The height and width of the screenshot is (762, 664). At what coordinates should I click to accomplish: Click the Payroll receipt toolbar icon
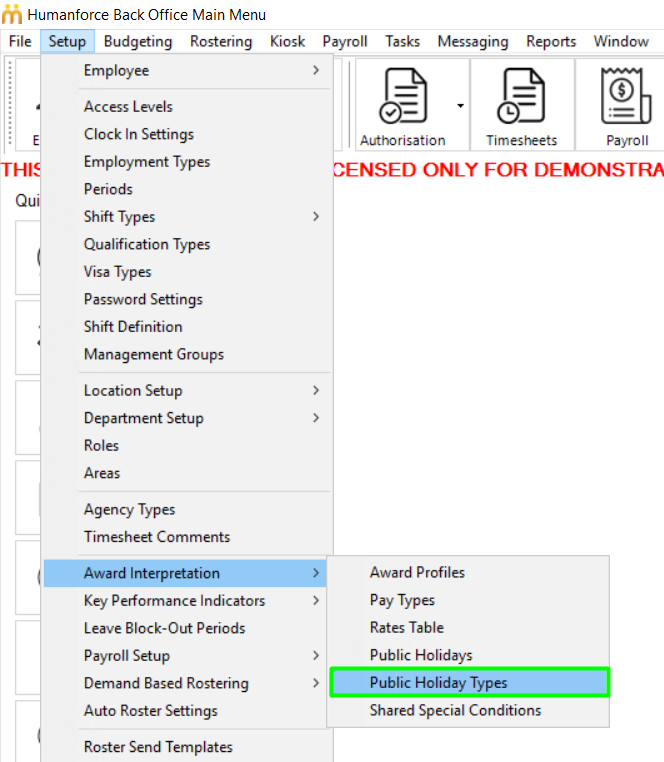(626, 96)
